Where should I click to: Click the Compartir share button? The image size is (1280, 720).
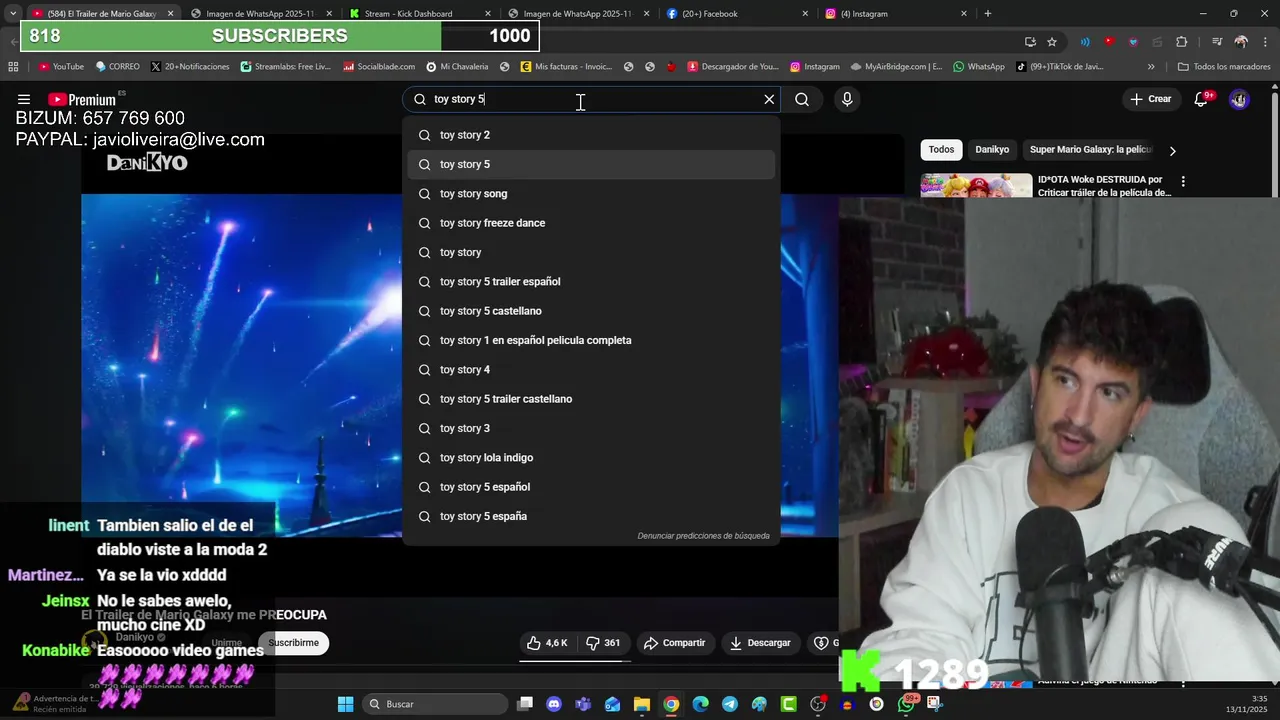(675, 643)
